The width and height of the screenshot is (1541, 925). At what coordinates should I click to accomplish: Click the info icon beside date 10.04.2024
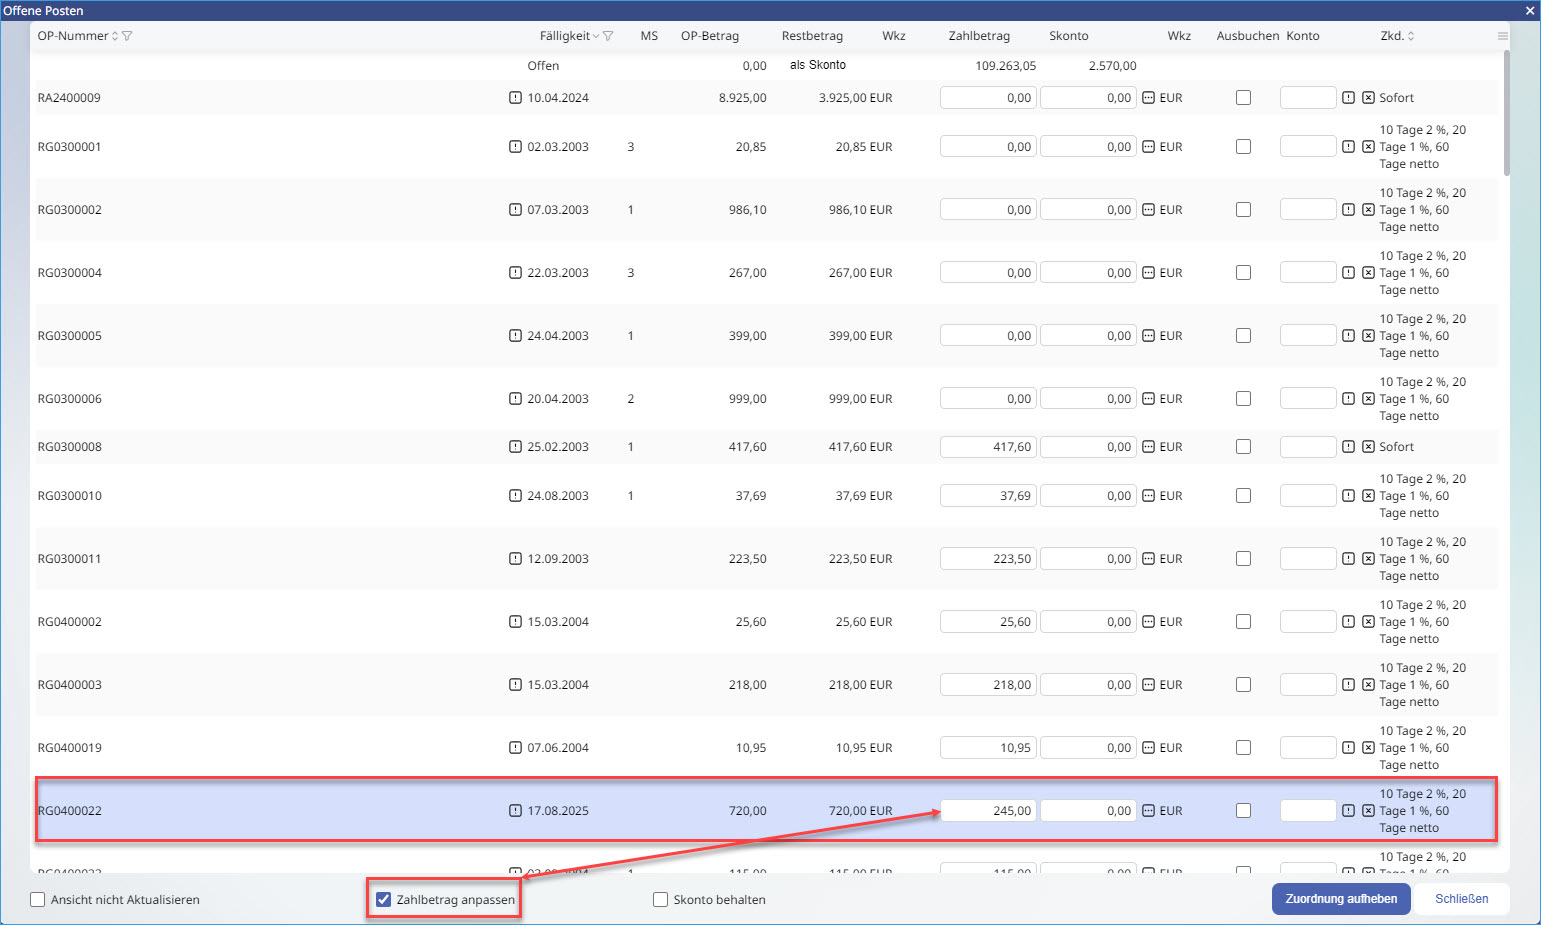coord(515,98)
